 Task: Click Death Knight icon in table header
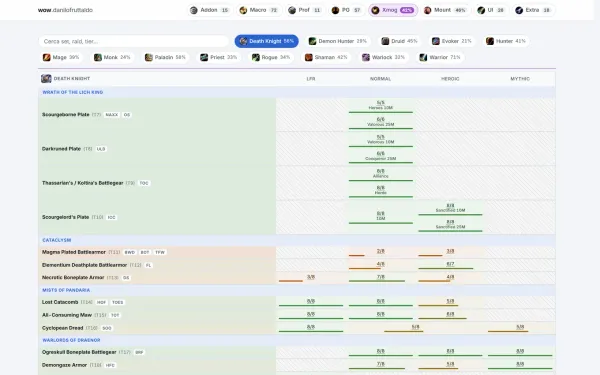point(46,78)
